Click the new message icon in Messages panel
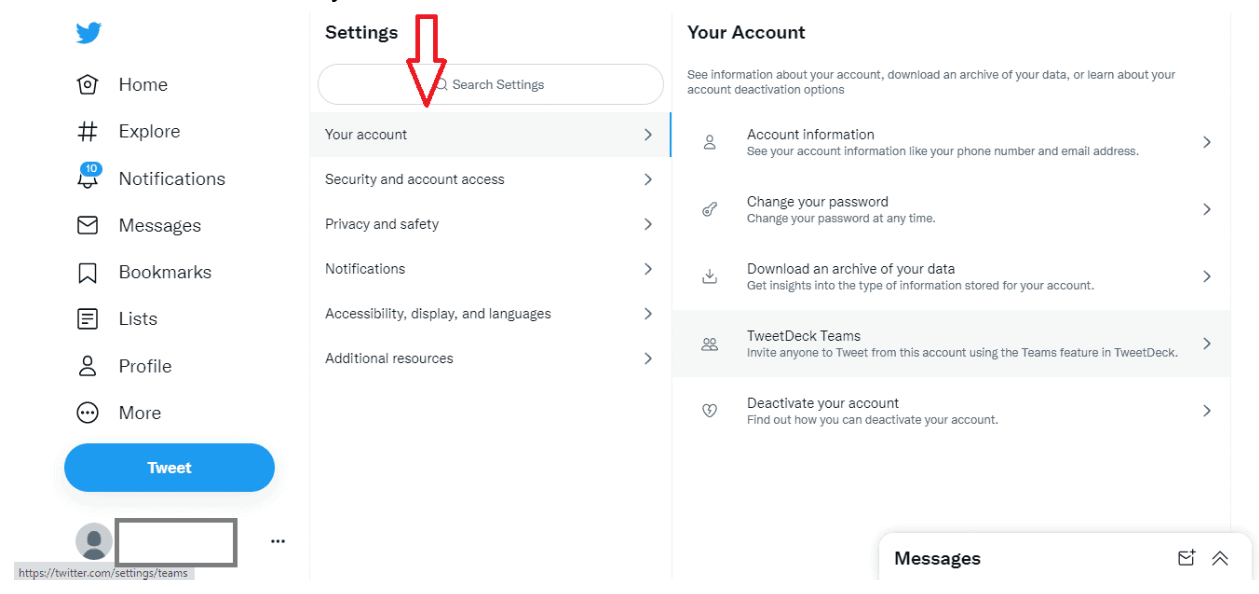Viewport: 1259px width, 594px height. tap(1186, 558)
